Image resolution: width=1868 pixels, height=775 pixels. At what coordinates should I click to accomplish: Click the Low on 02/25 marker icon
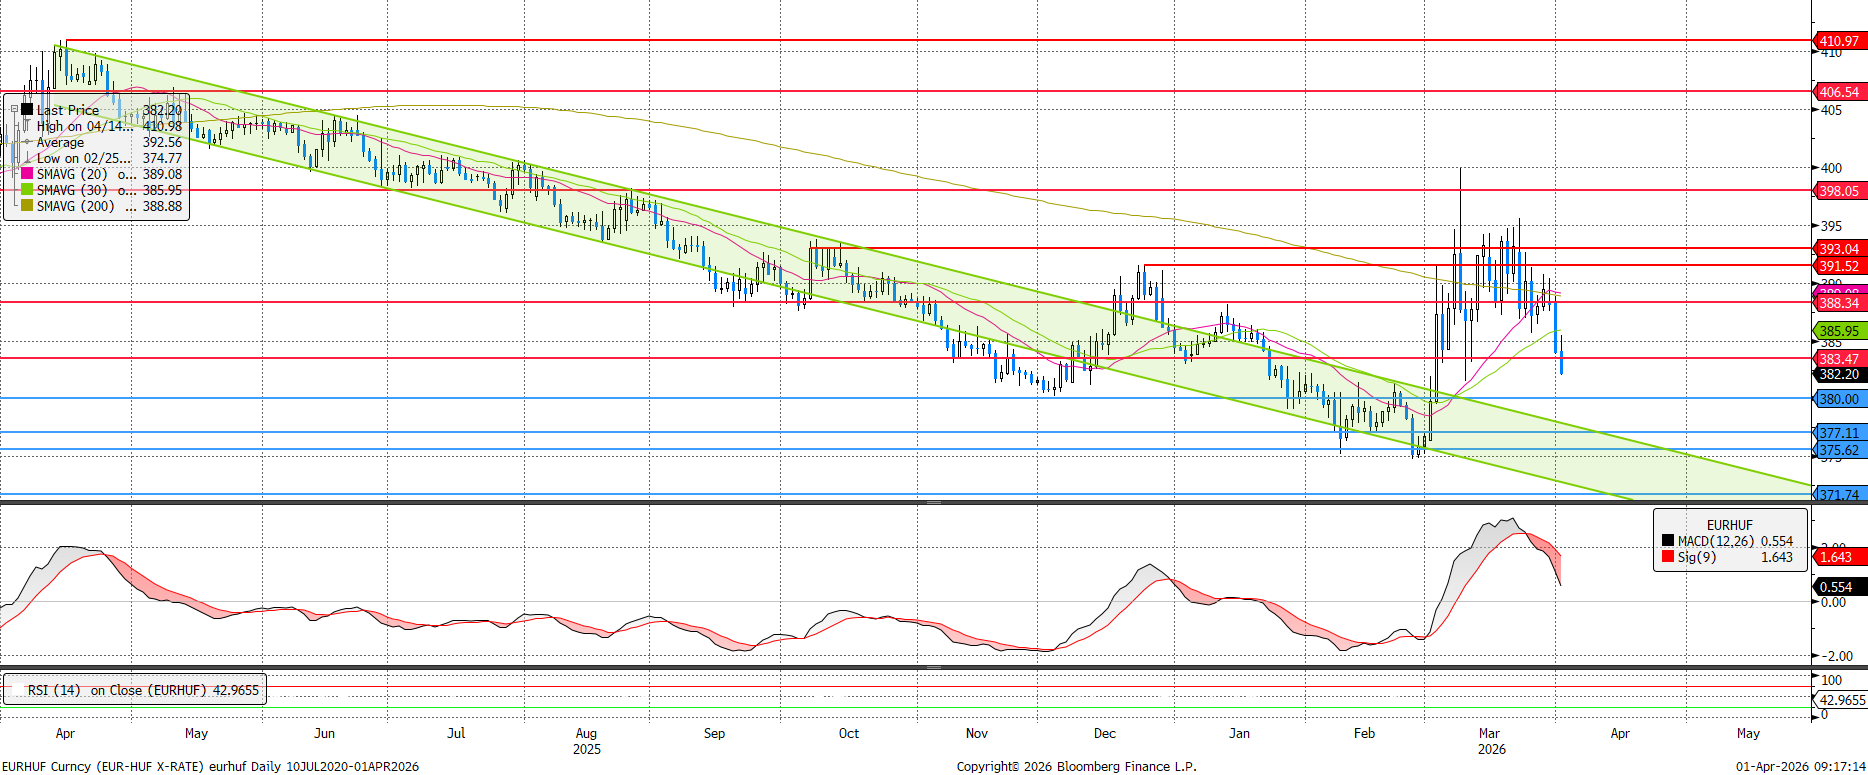(x=27, y=158)
